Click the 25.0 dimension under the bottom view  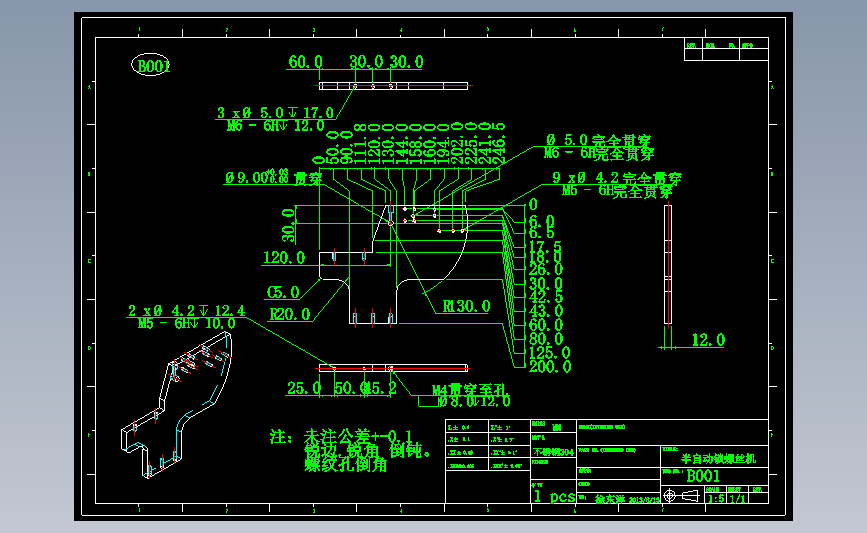[x=304, y=388]
